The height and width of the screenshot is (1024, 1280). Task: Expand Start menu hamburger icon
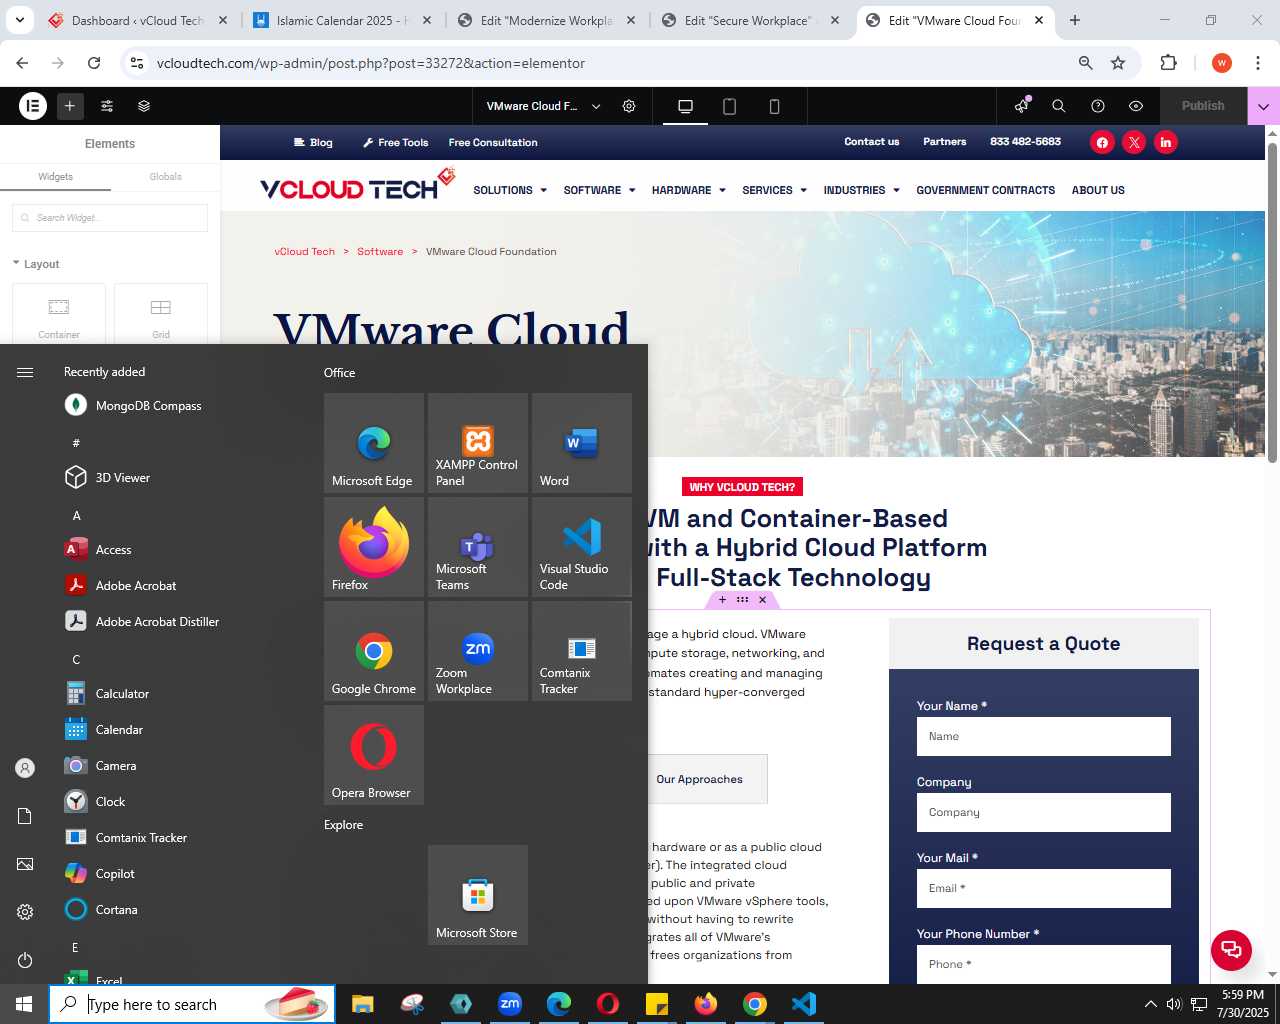point(25,372)
